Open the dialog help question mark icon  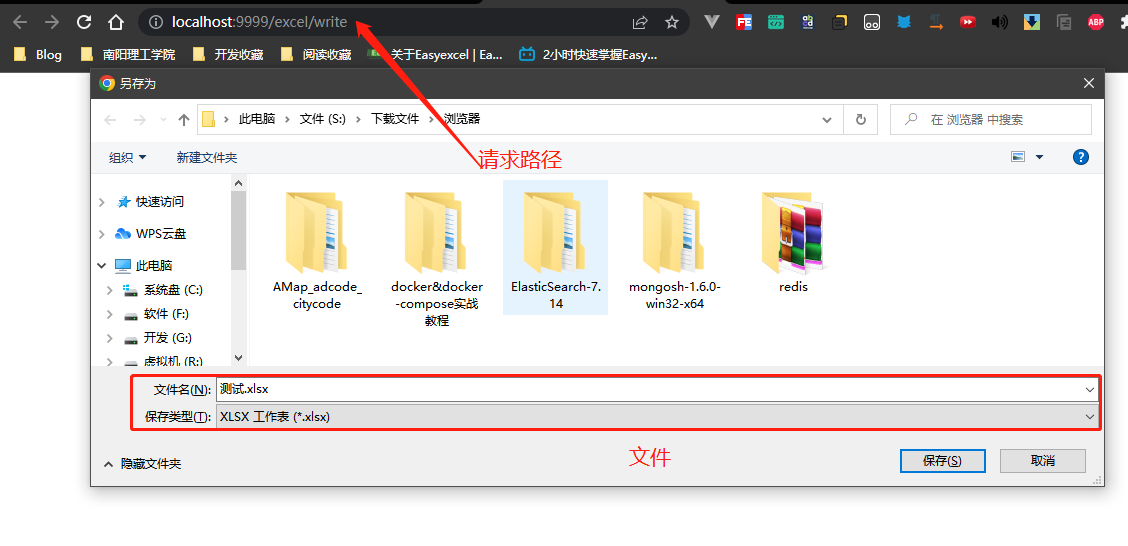click(x=1080, y=157)
